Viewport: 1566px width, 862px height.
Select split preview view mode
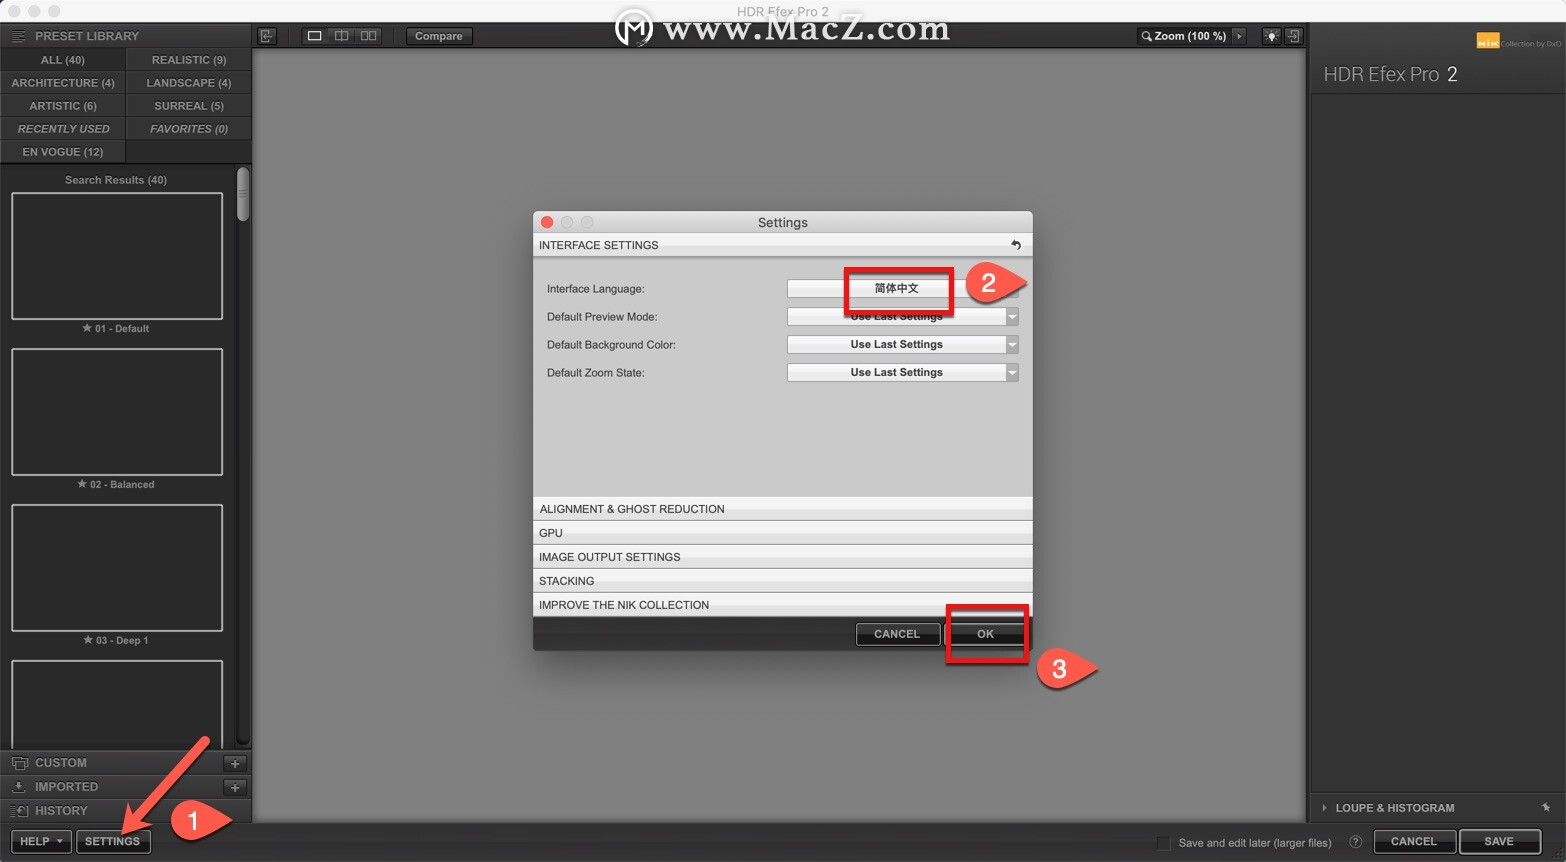[342, 36]
